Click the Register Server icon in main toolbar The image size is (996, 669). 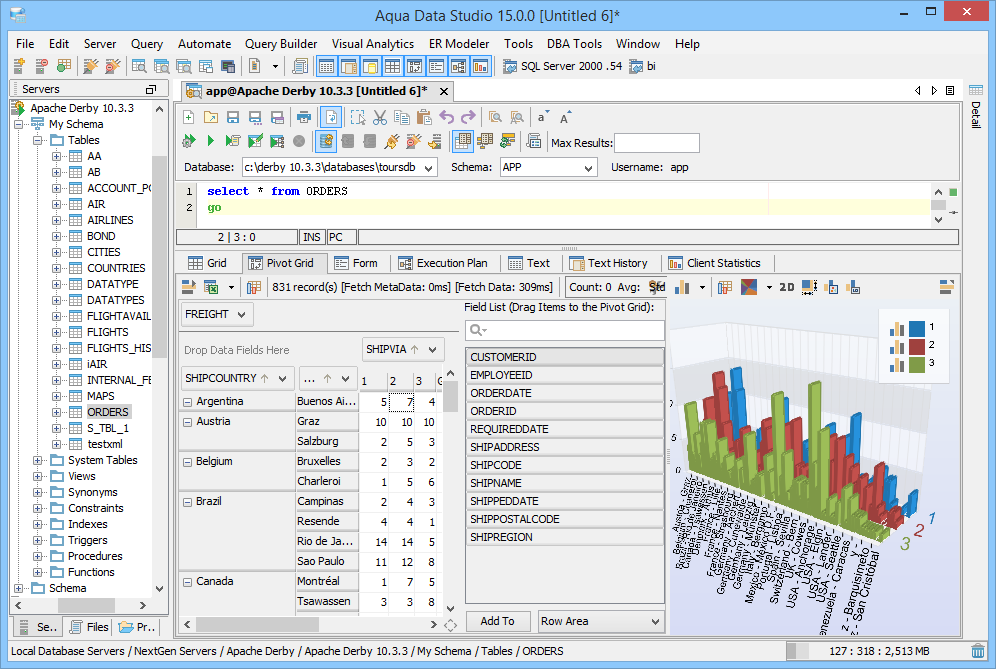19,65
